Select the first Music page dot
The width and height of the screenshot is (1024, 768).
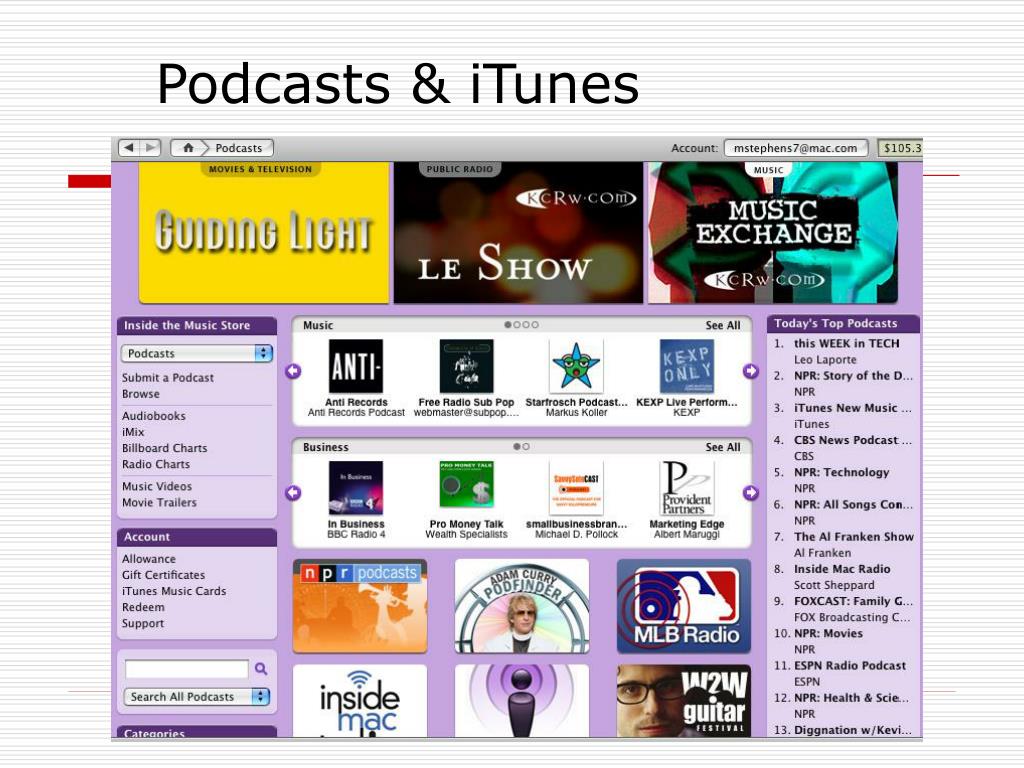pyautogui.click(x=508, y=325)
